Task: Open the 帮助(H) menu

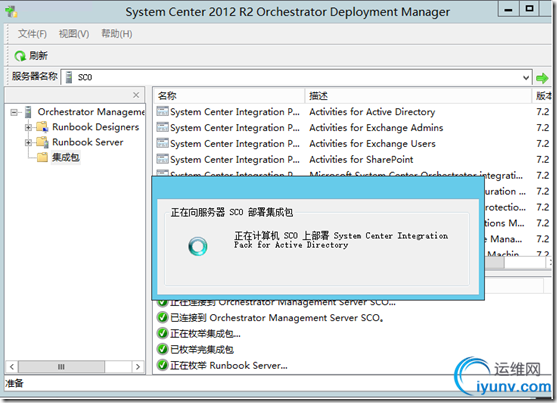Action: tap(117, 34)
